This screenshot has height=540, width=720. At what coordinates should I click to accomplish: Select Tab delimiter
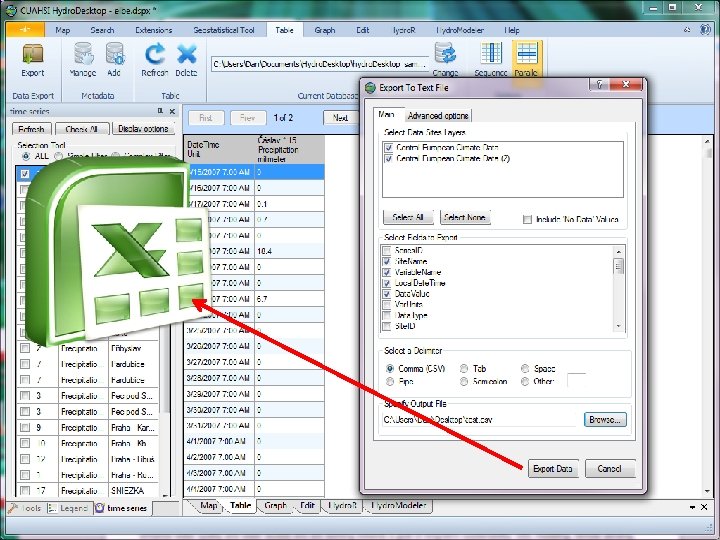click(x=464, y=368)
